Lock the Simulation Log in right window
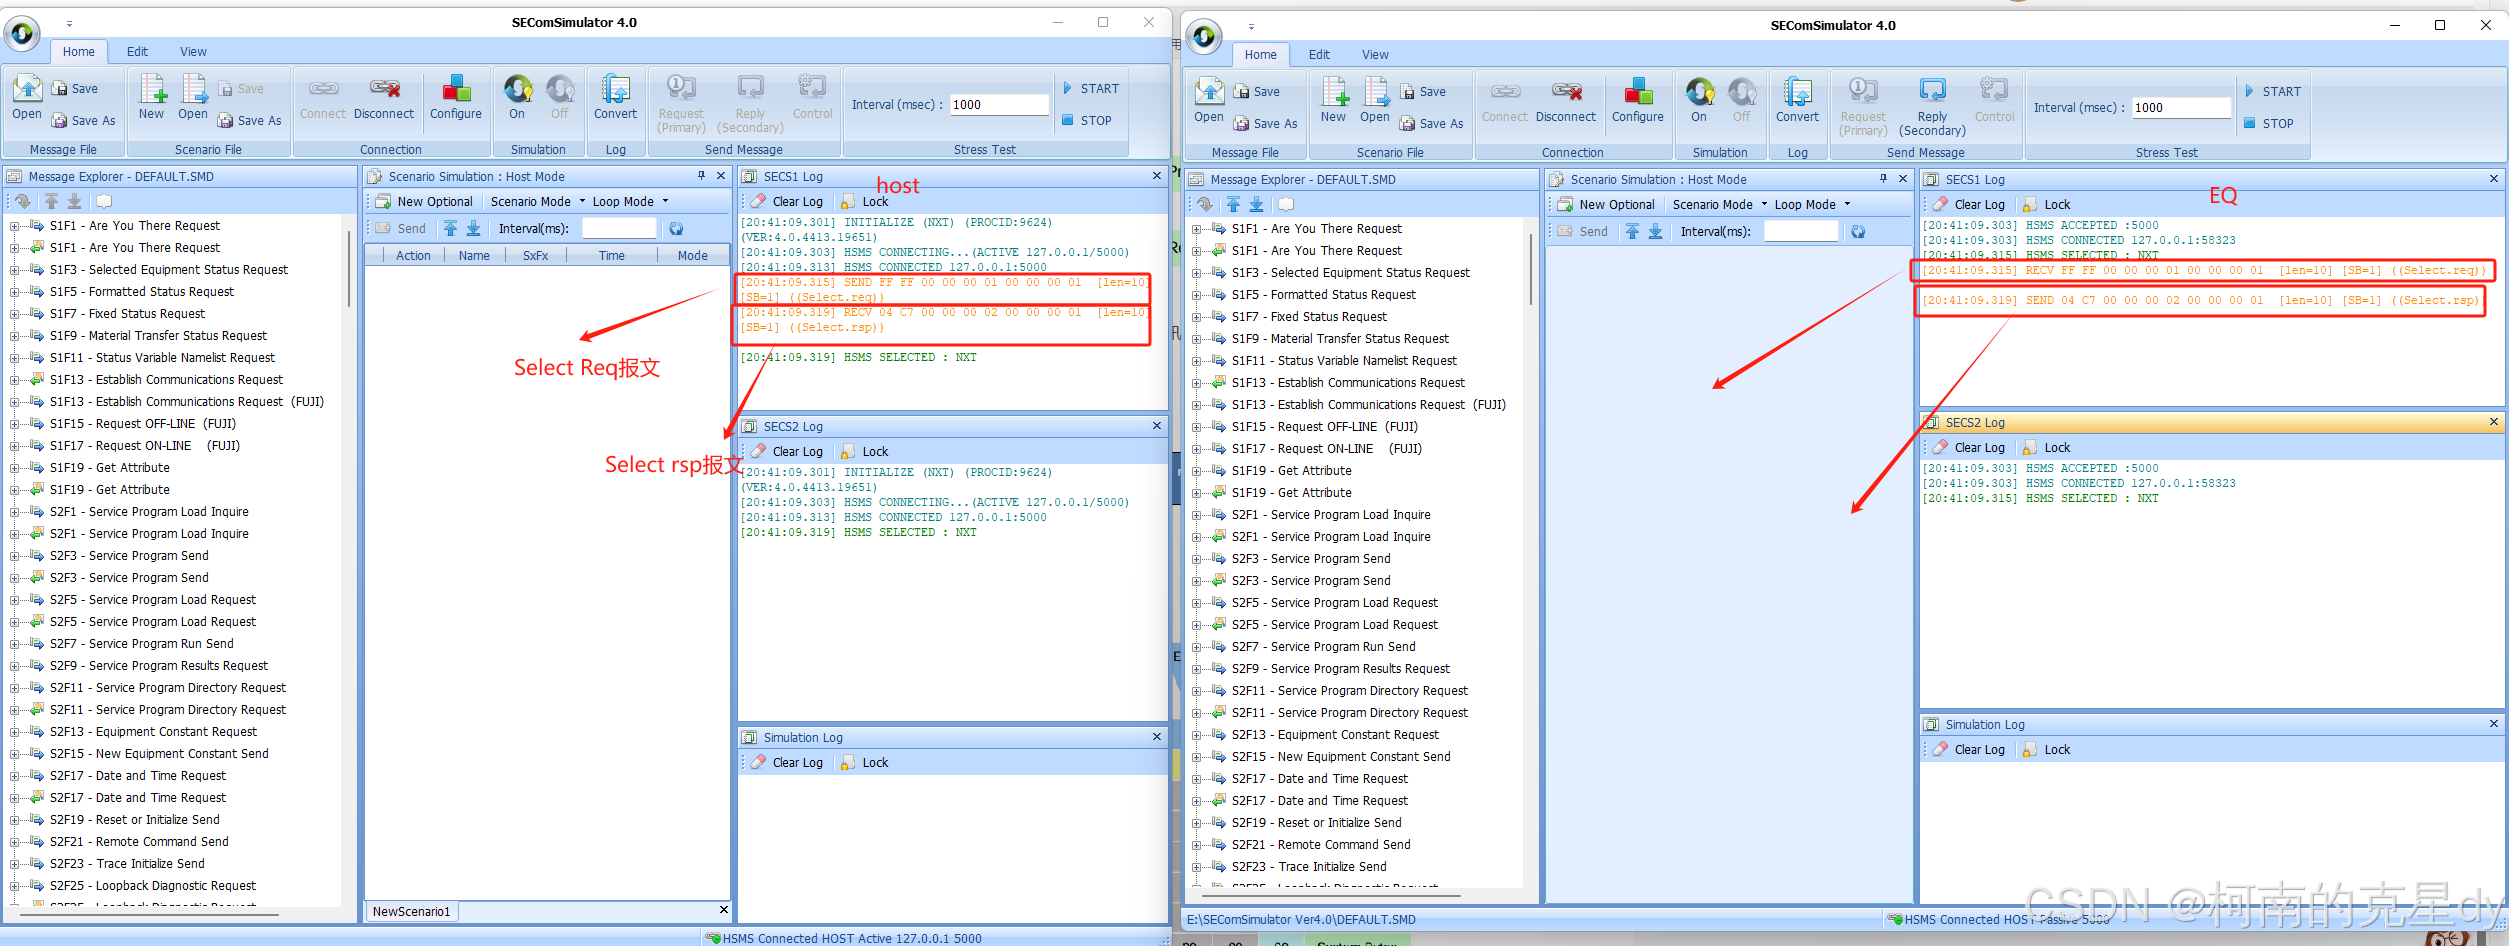2509x946 pixels. (x=2047, y=749)
